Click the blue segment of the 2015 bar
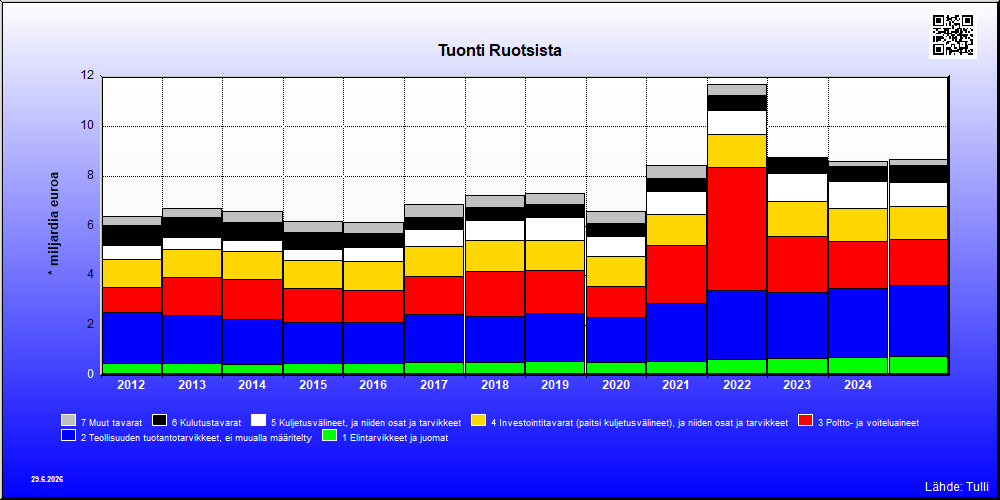This screenshot has height=500, width=1000. click(313, 343)
